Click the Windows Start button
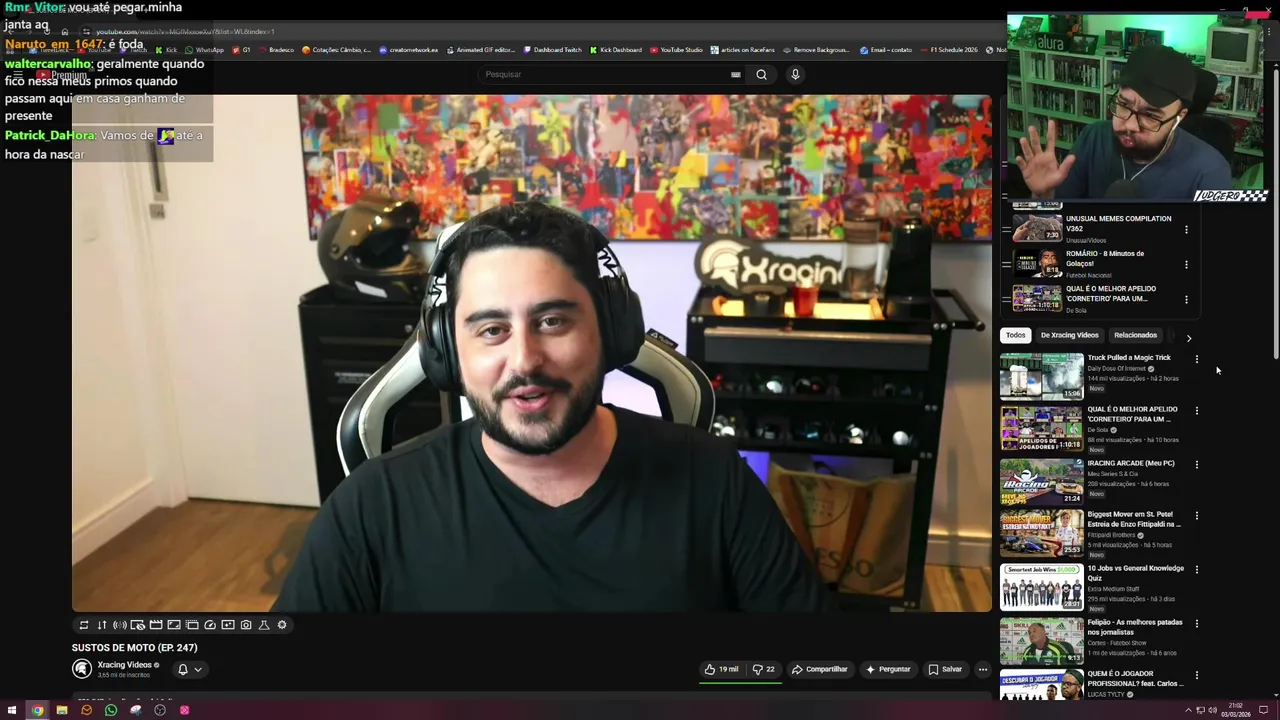The height and width of the screenshot is (720, 1280). click(x=12, y=710)
